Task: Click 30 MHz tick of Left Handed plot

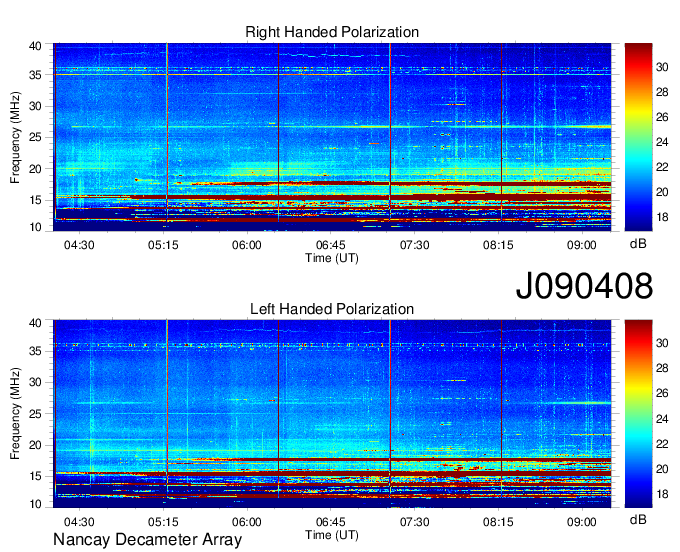Action: [x=35, y=382]
